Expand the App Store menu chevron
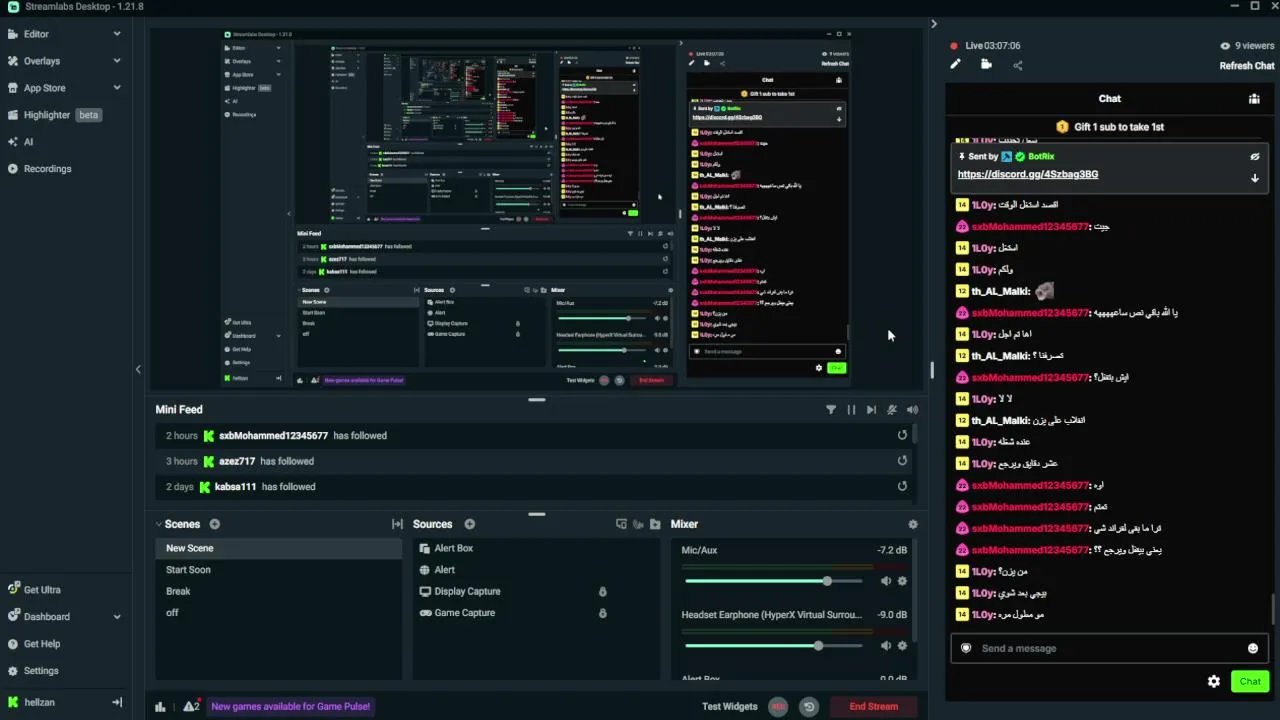 117,88
